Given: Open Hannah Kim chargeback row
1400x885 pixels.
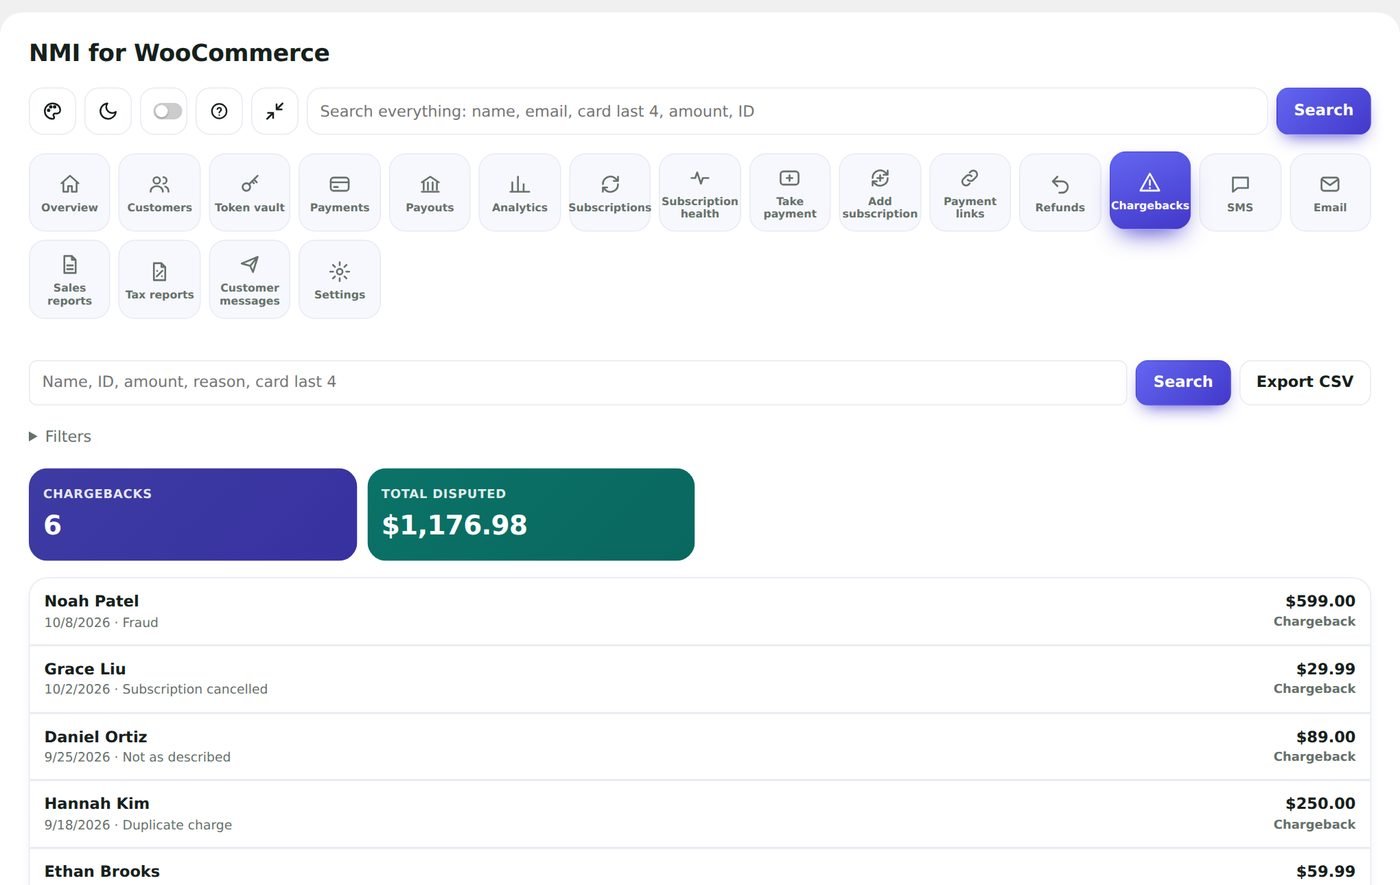Looking at the screenshot, I should [x=700, y=814].
